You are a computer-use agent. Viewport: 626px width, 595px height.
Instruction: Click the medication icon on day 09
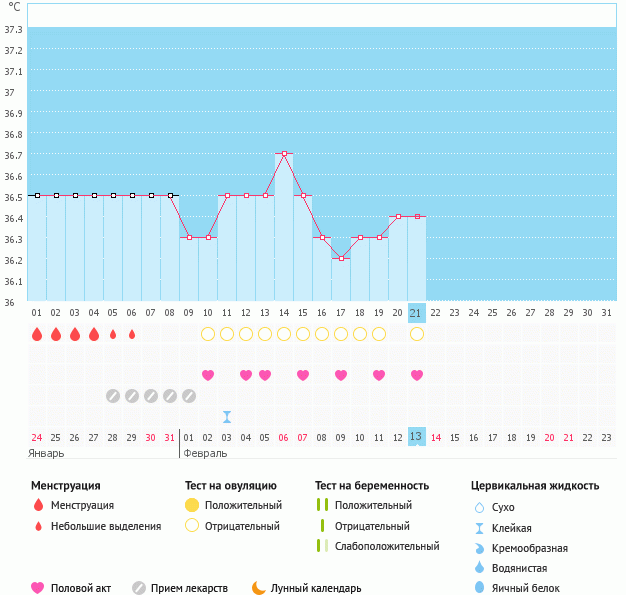pyautogui.click(x=189, y=396)
